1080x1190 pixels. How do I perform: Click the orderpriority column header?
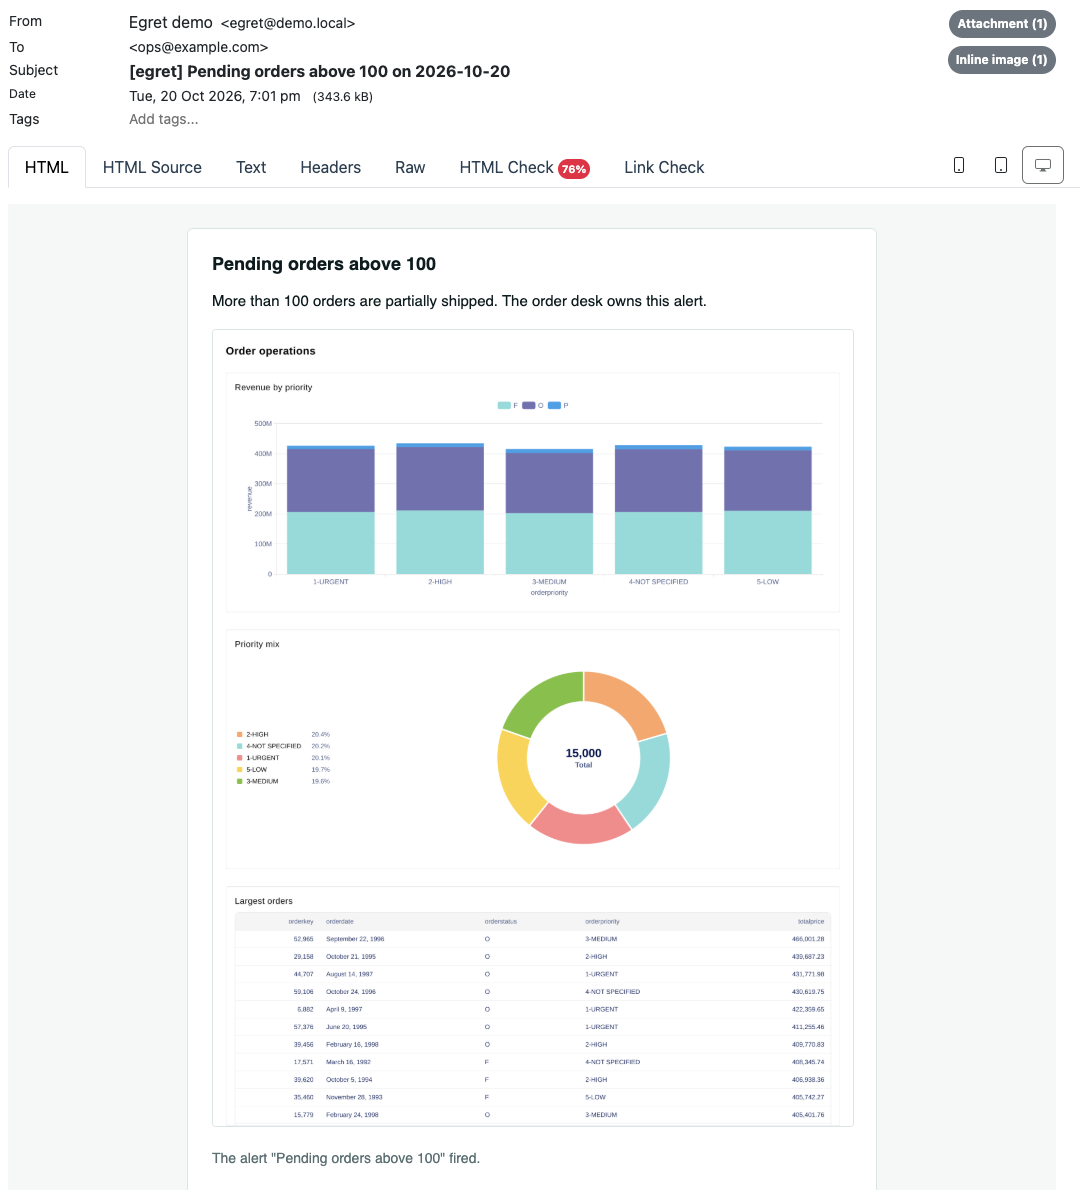[603, 921]
